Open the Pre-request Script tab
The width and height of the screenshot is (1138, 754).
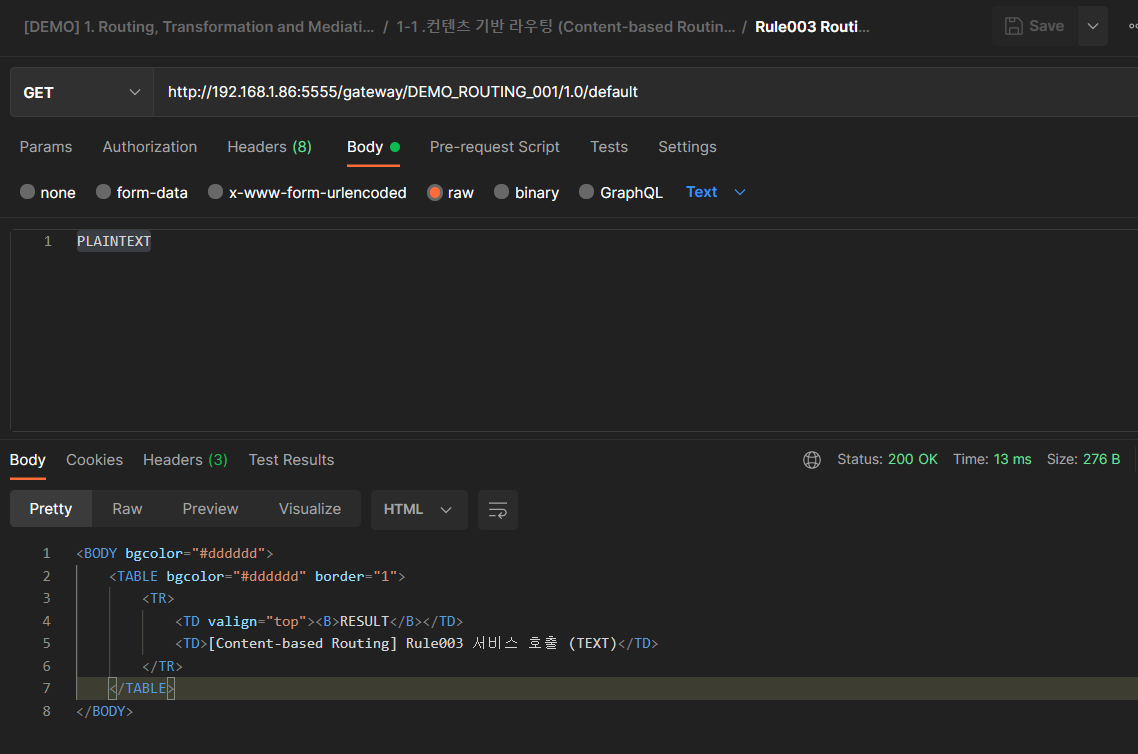click(494, 147)
